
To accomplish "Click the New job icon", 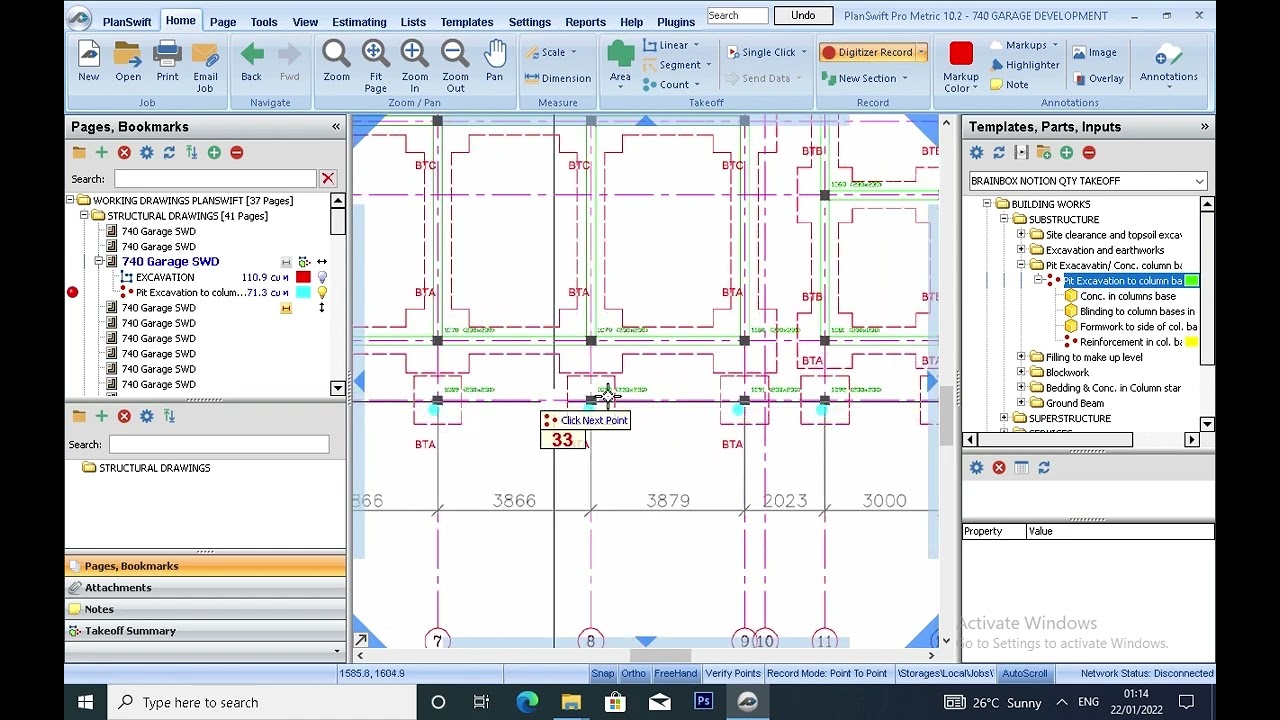I will click(x=88, y=60).
